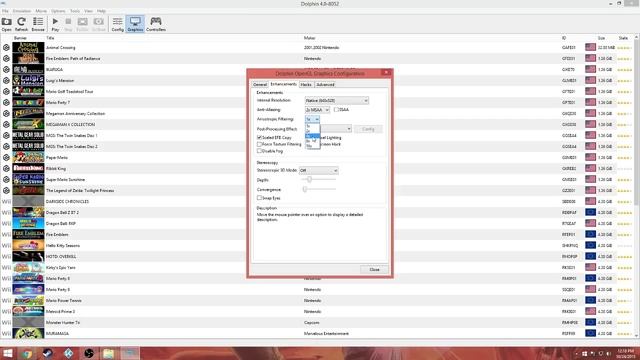
Task: Switch to the Hacks tab
Action: click(x=306, y=84)
